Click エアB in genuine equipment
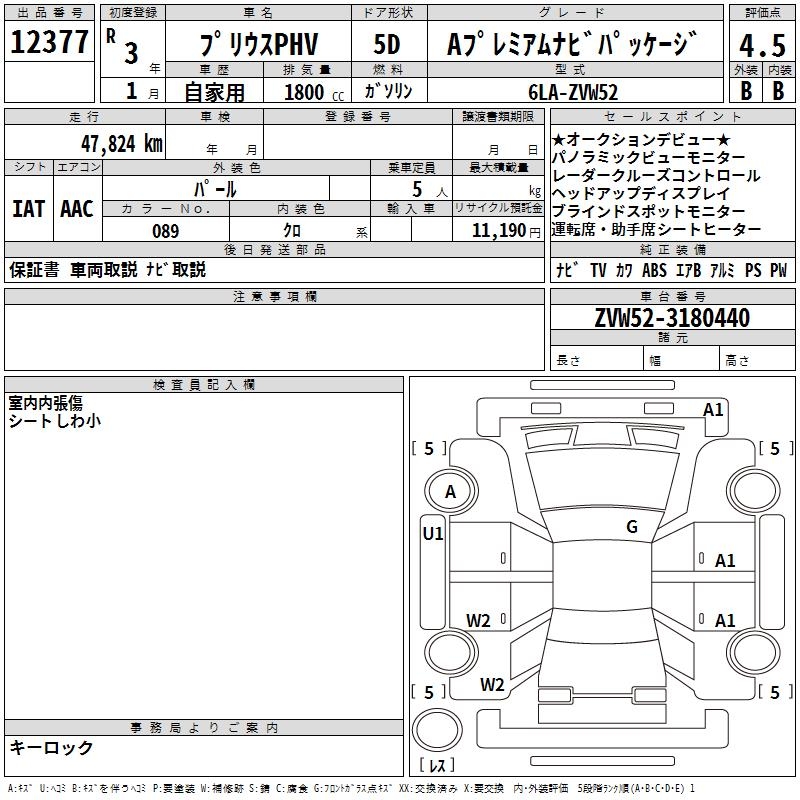The width and height of the screenshot is (800, 800). pos(689,270)
